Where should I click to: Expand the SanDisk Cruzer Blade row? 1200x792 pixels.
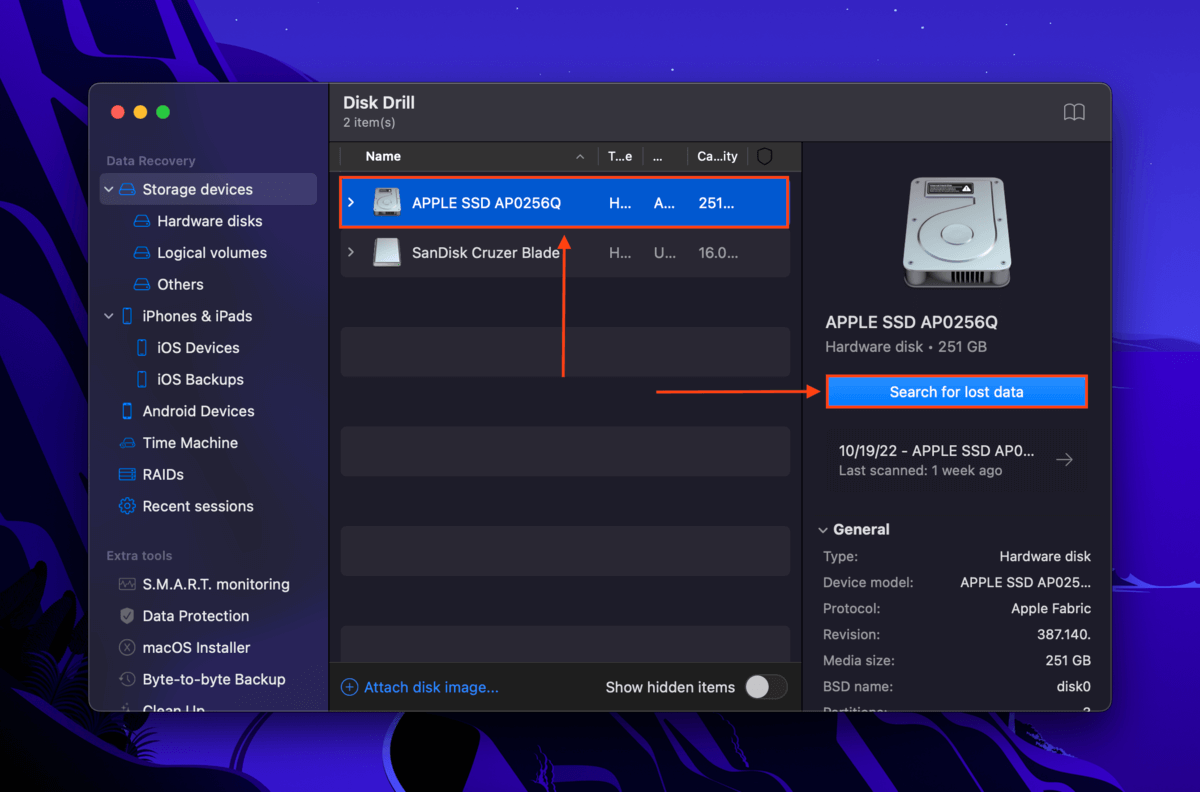[x=351, y=252]
